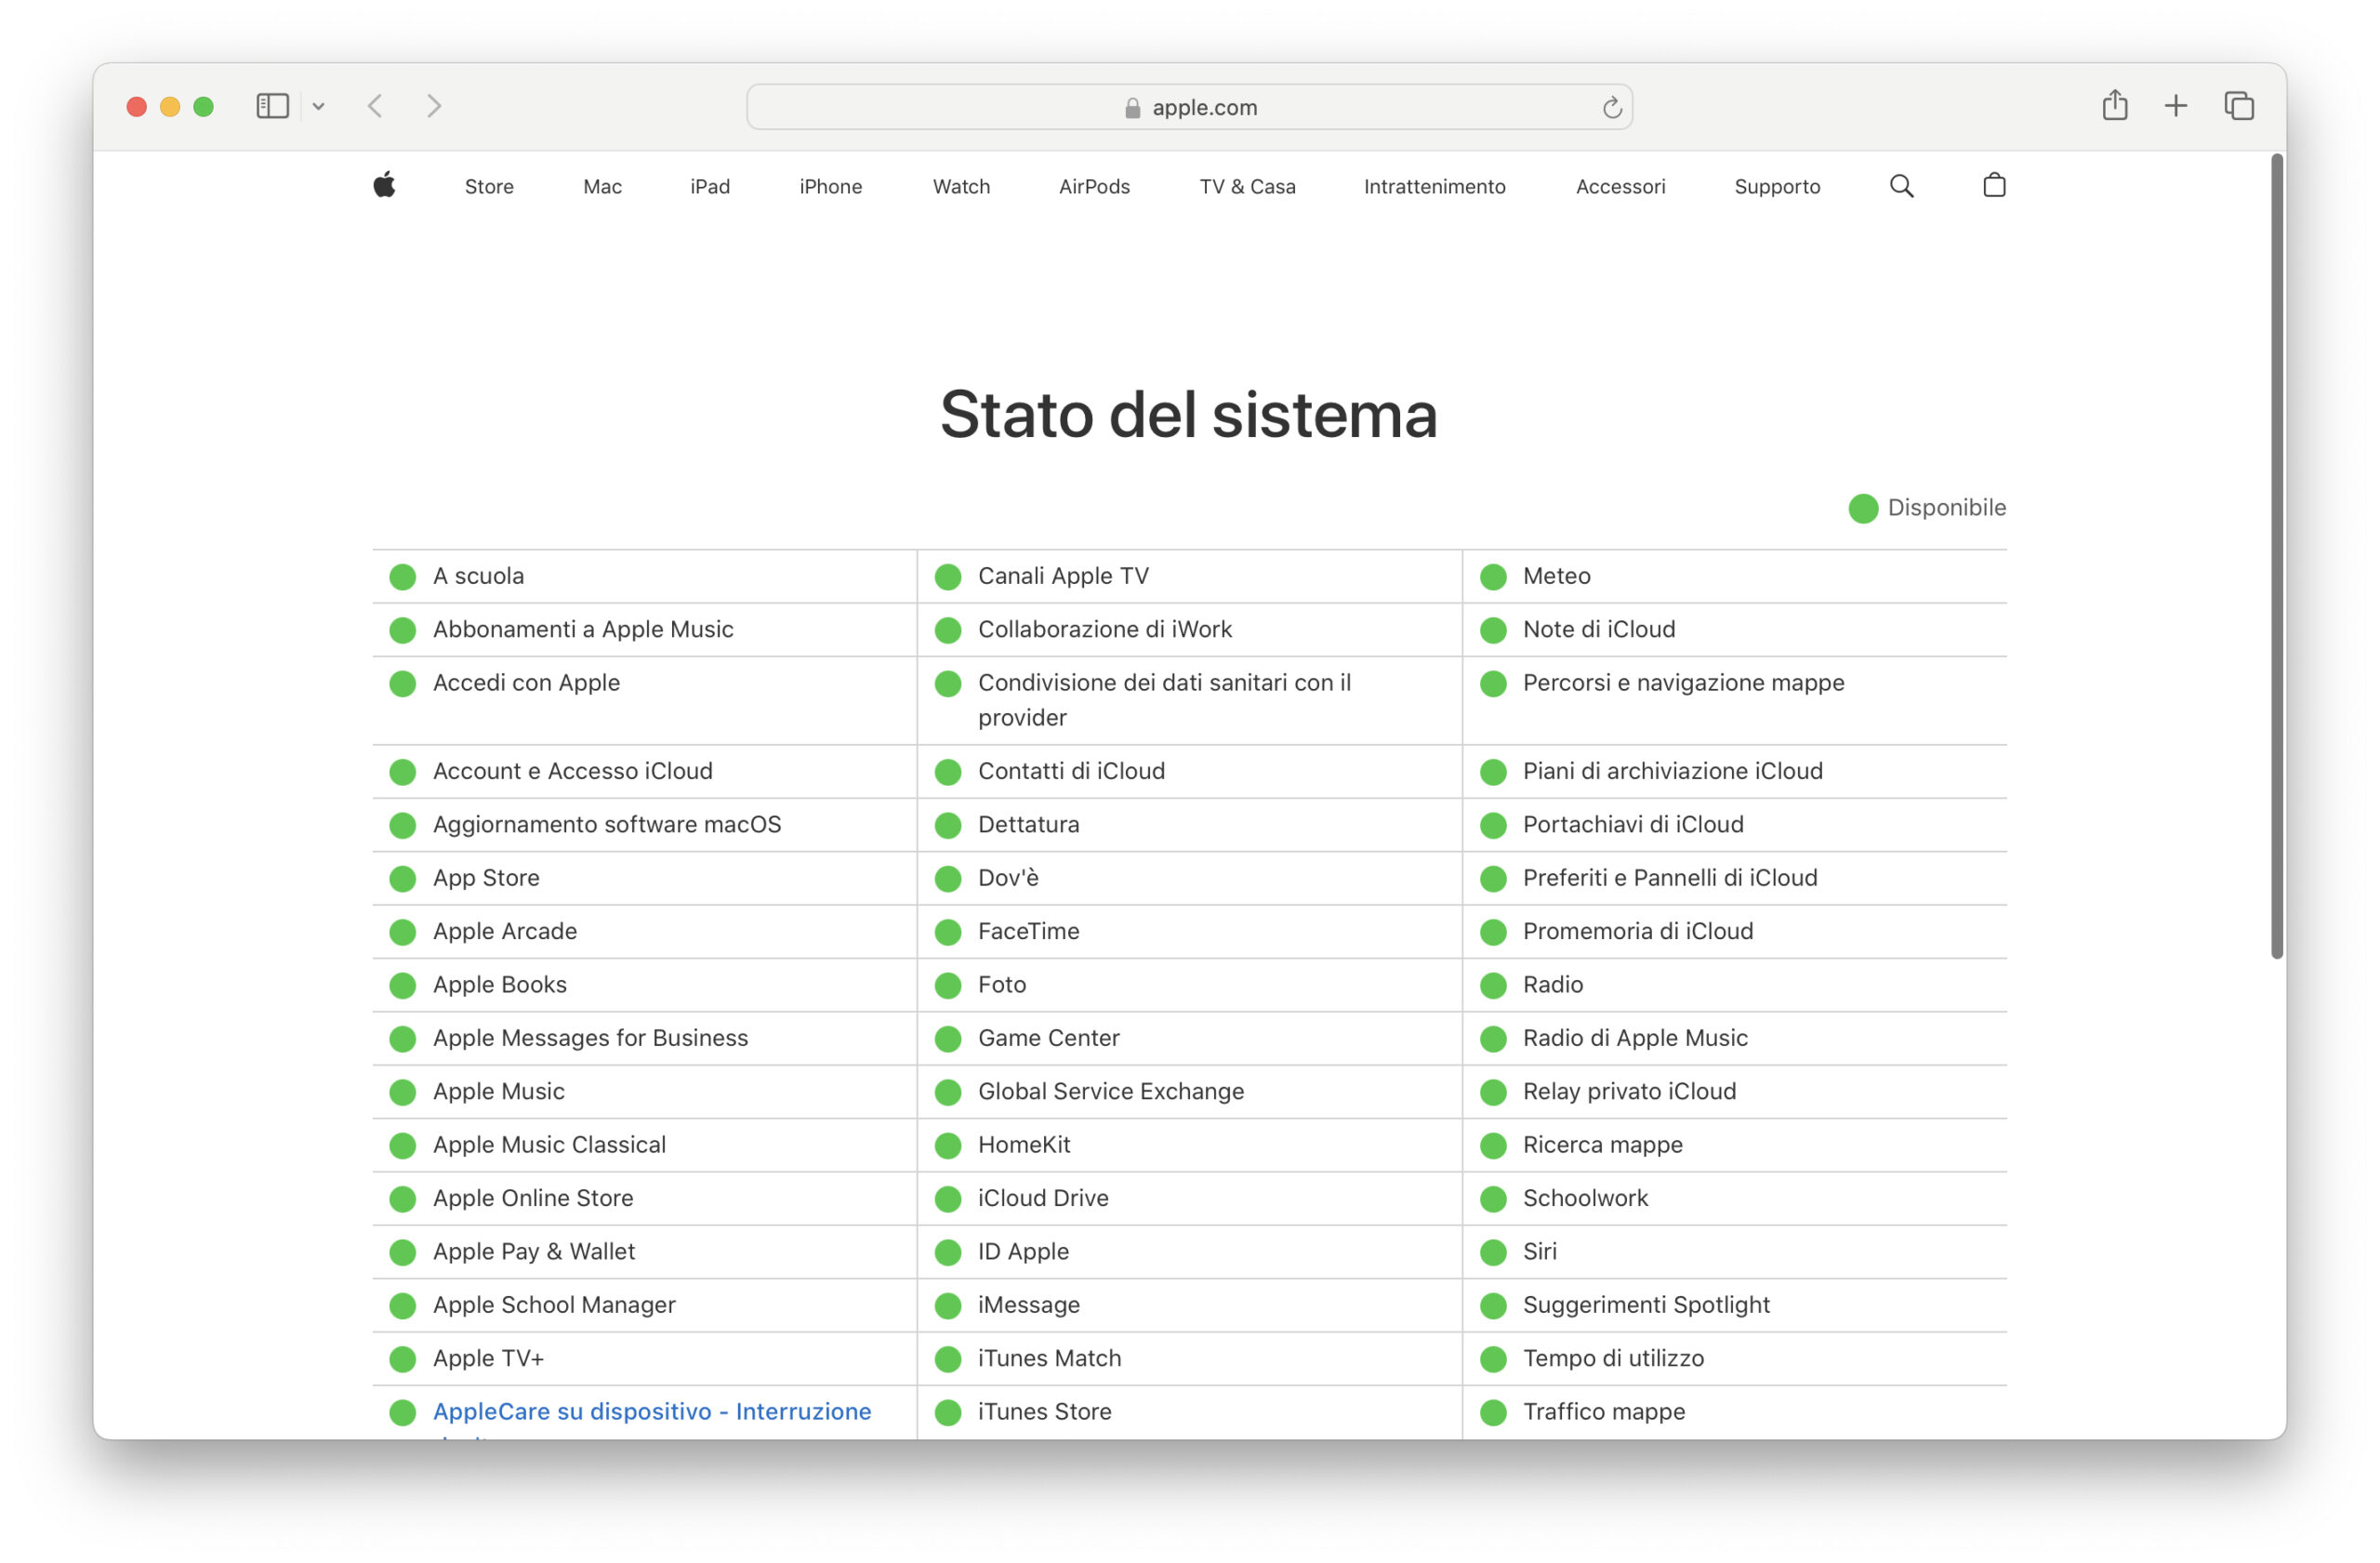
Task: Open the AppleCare su dispositivo - Interruzione link
Action: click(651, 1411)
